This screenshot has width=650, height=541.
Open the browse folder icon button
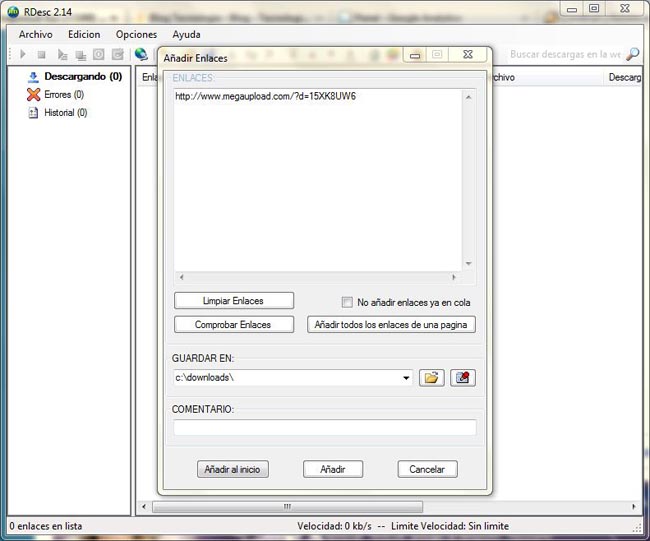tap(431, 378)
